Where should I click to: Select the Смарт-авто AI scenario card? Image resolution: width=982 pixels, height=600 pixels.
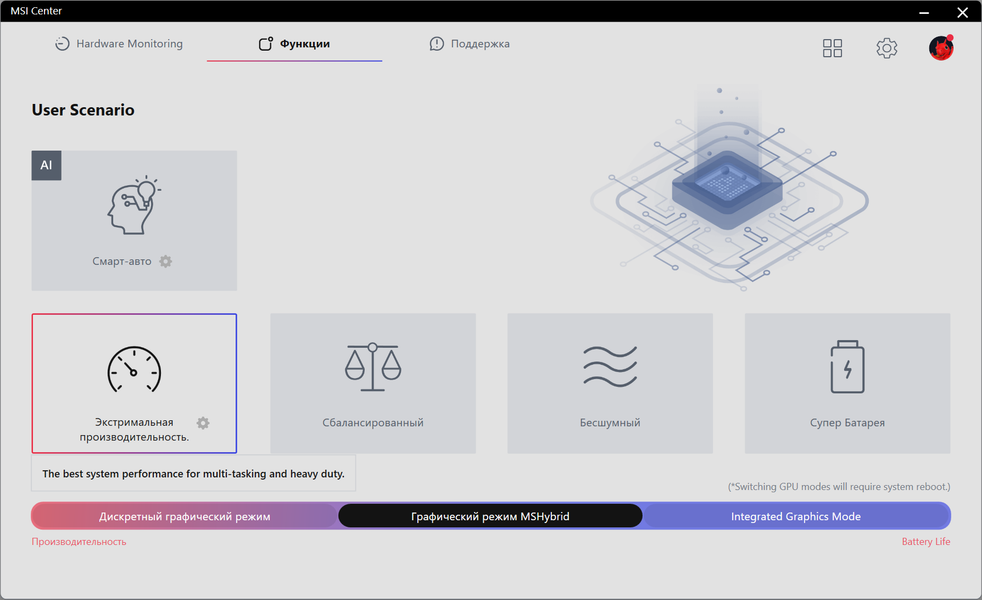pos(134,220)
